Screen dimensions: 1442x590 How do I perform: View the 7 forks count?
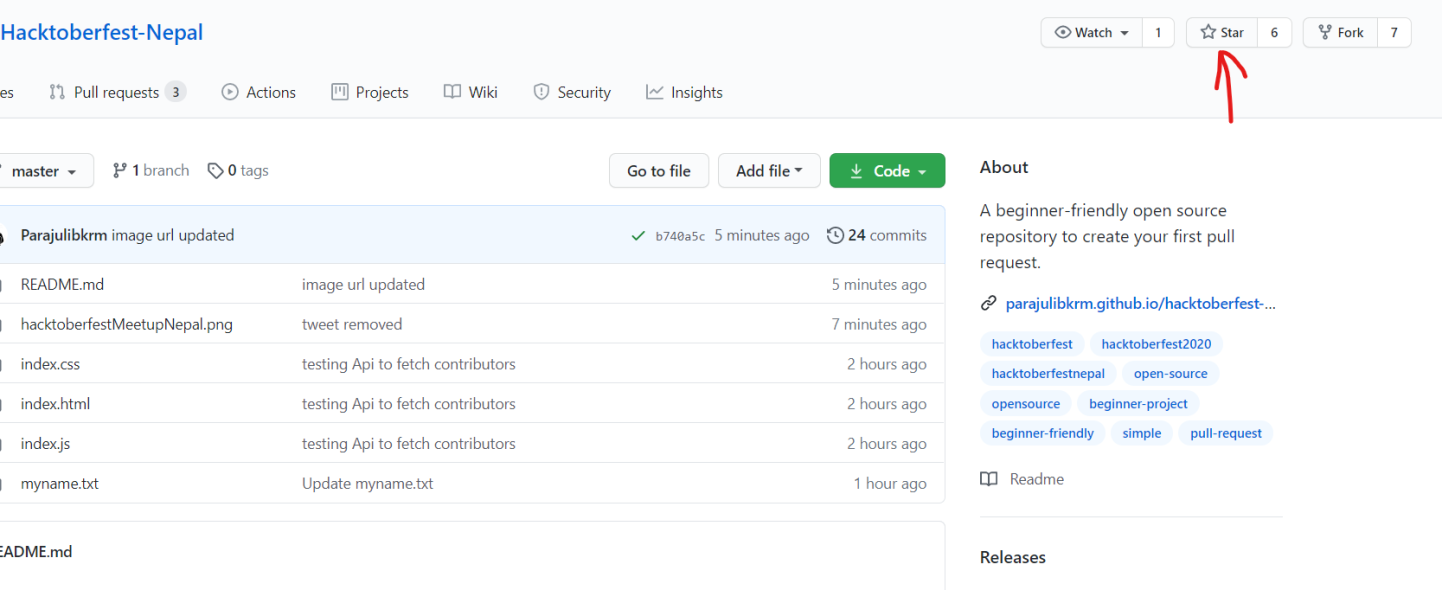click(x=1394, y=33)
